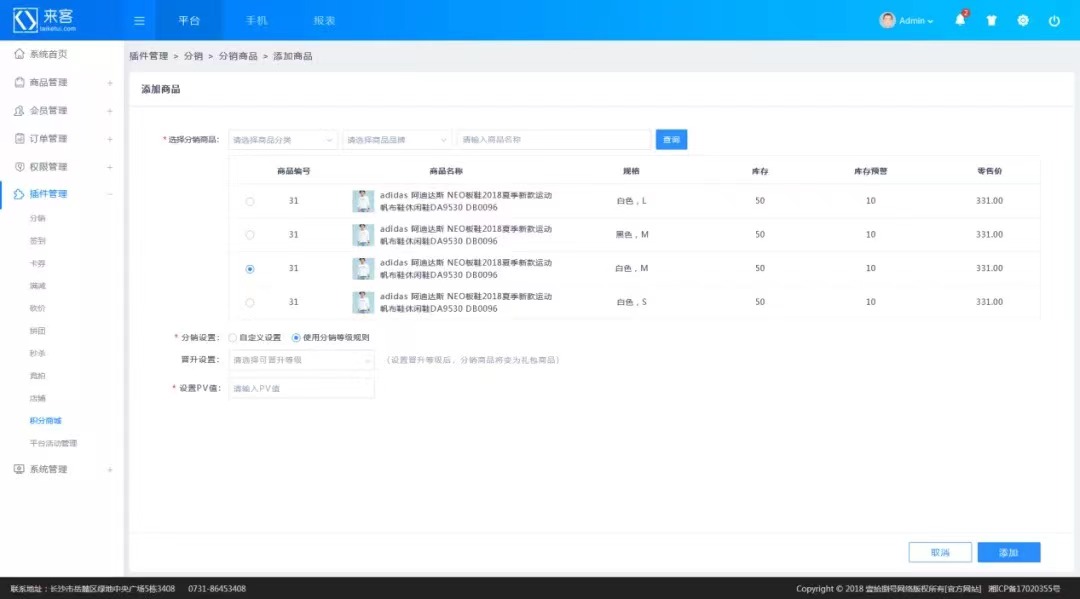This screenshot has height=599, width=1080.
Task: Open the 请选择商品品牌 dropdown
Action: (x=397, y=140)
